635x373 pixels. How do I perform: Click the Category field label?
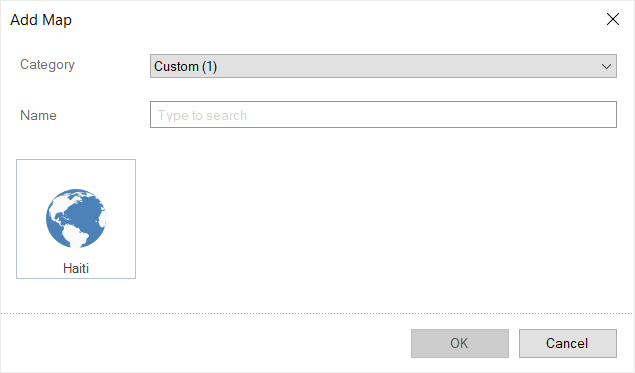tap(47, 65)
